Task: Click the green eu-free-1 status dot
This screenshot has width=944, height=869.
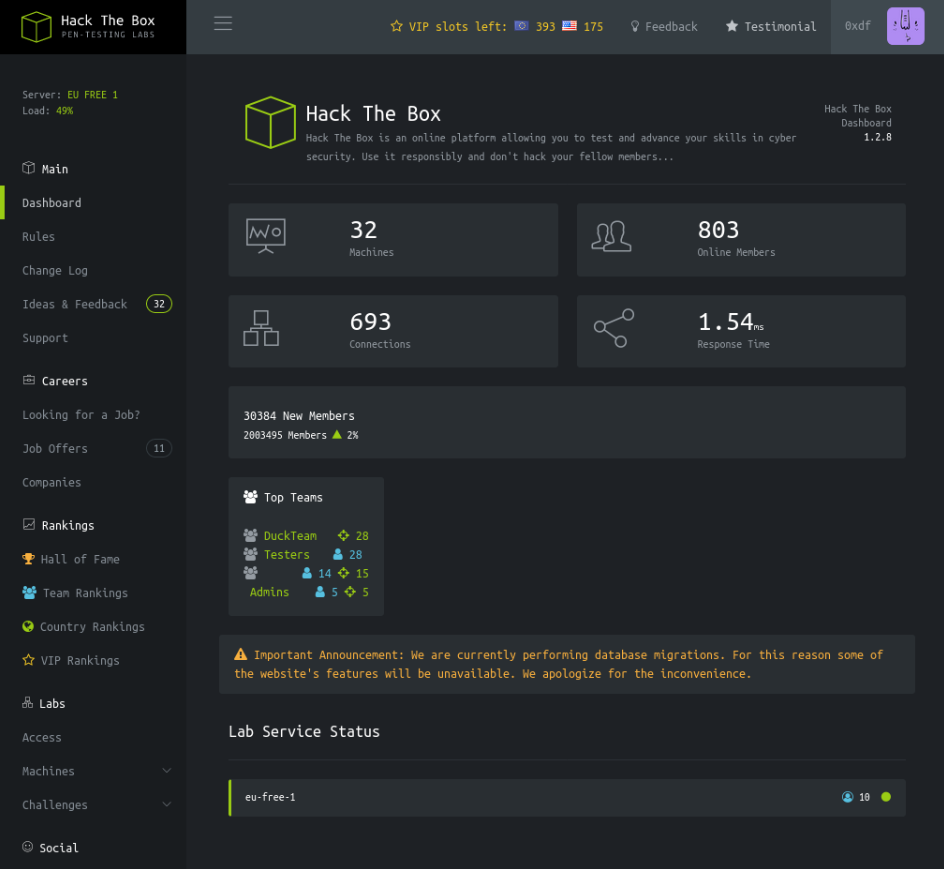Action: tap(886, 797)
